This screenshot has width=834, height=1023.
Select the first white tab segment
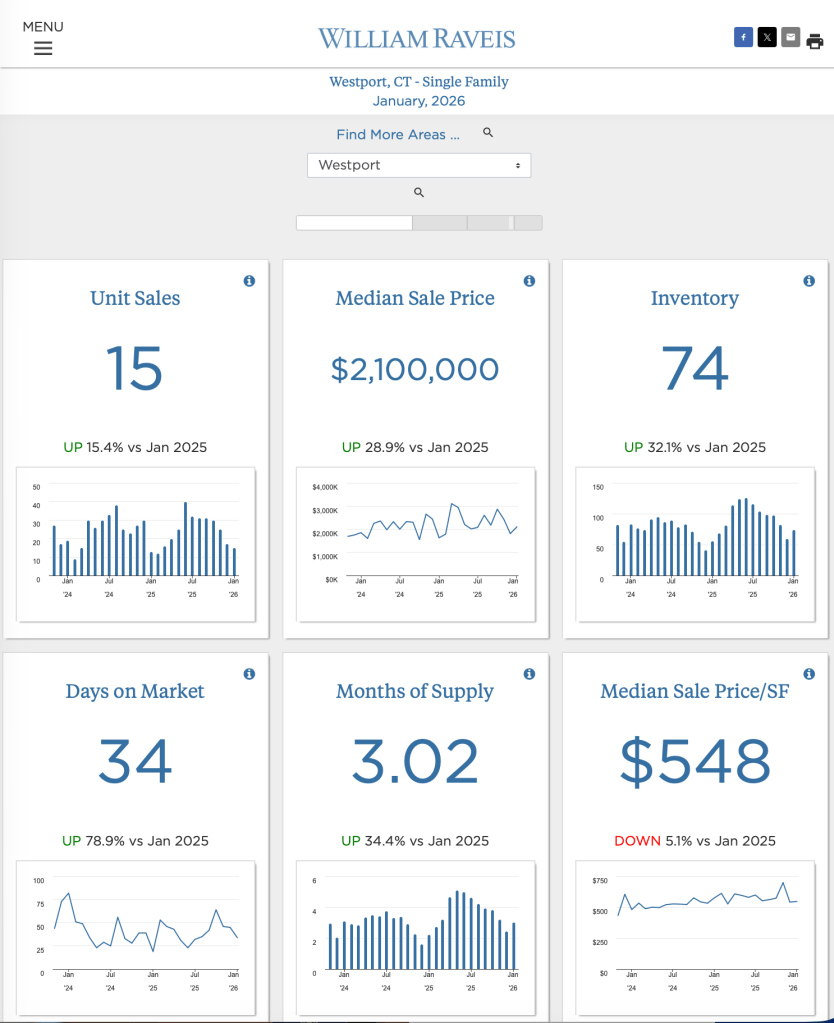coord(354,223)
